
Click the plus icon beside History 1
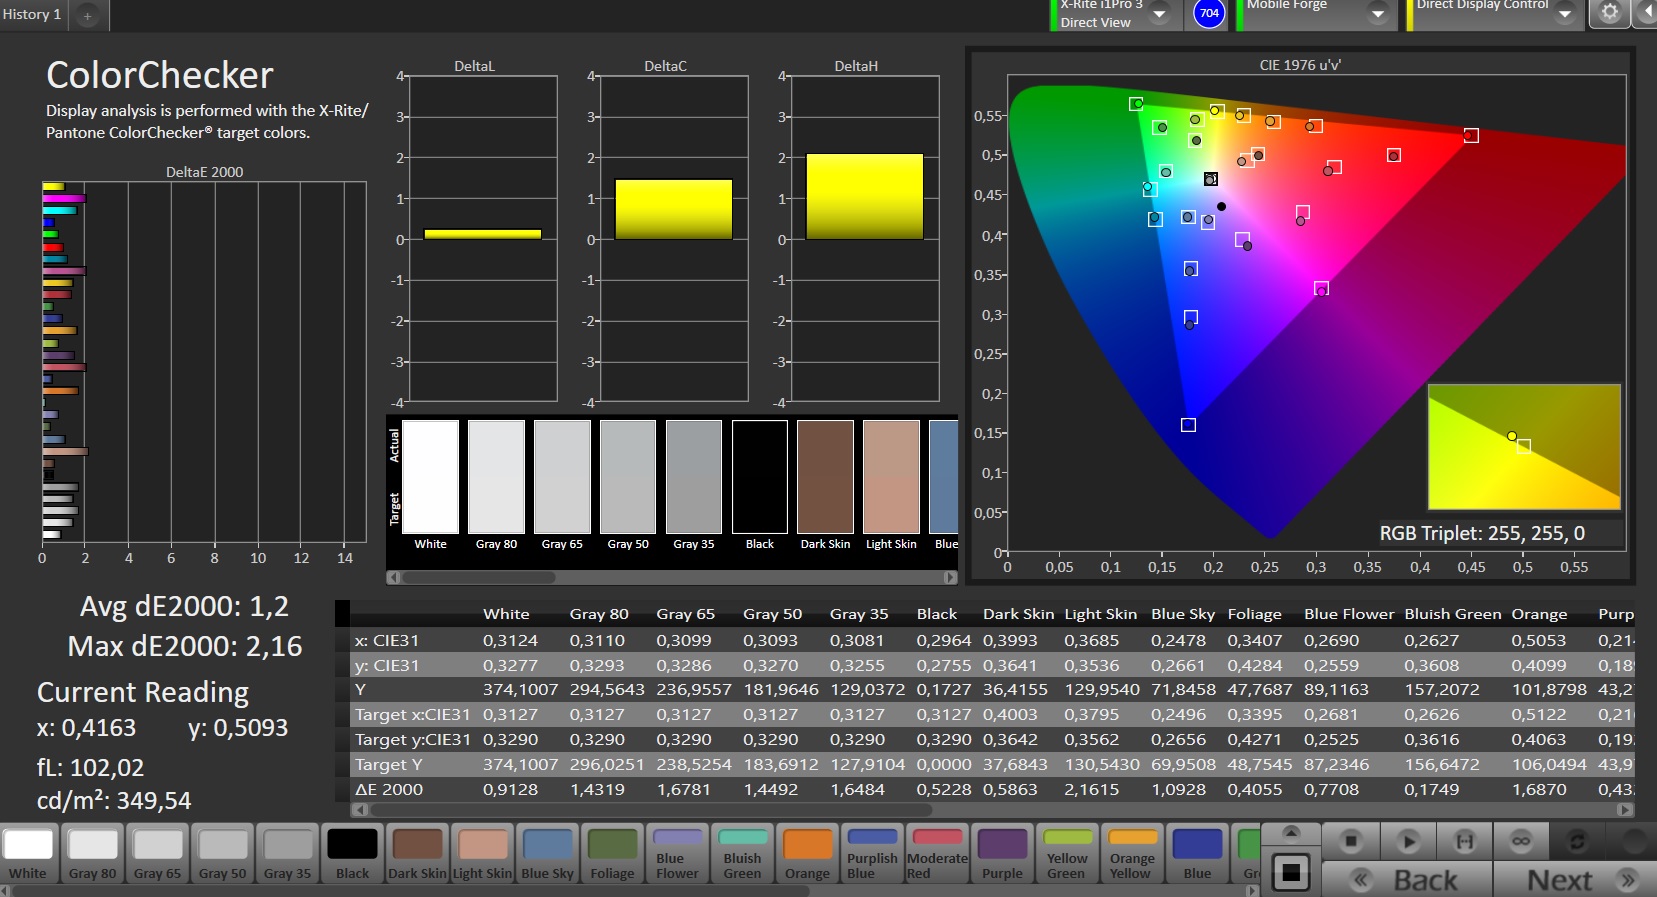(88, 15)
